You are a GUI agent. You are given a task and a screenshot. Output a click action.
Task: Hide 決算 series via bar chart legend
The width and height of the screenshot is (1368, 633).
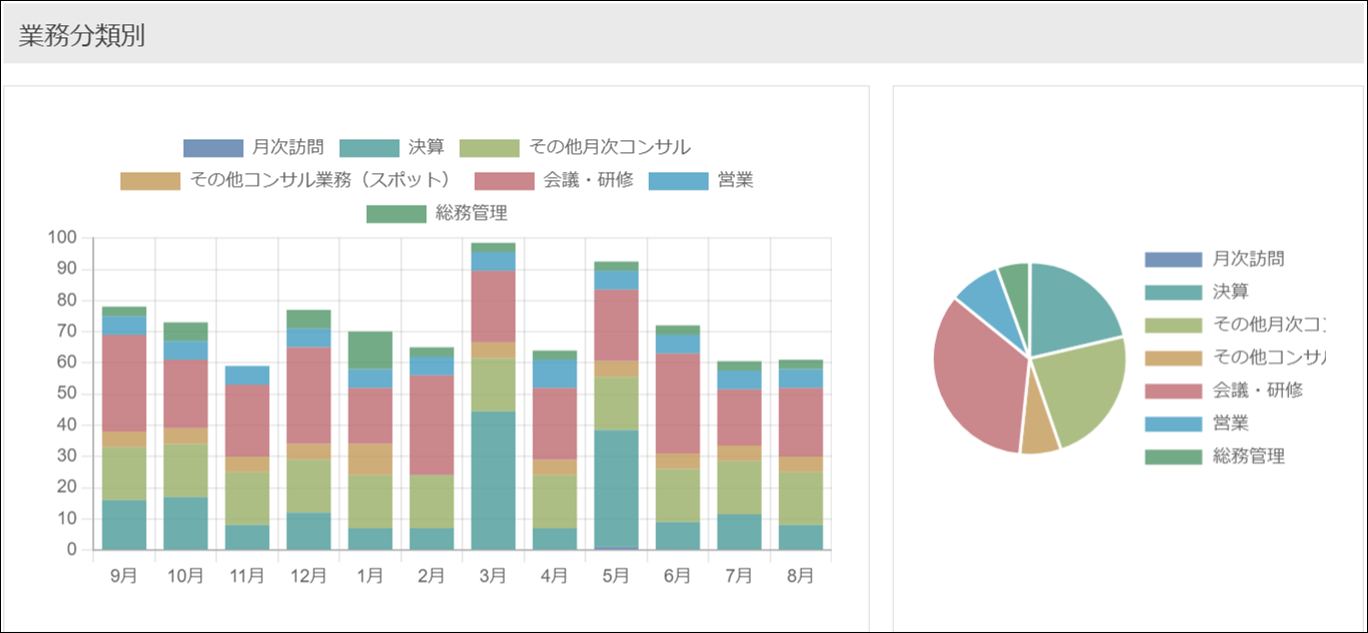click(392, 148)
